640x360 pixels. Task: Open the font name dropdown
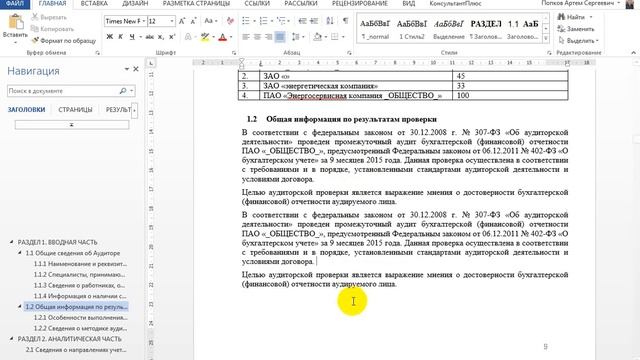click(144, 21)
